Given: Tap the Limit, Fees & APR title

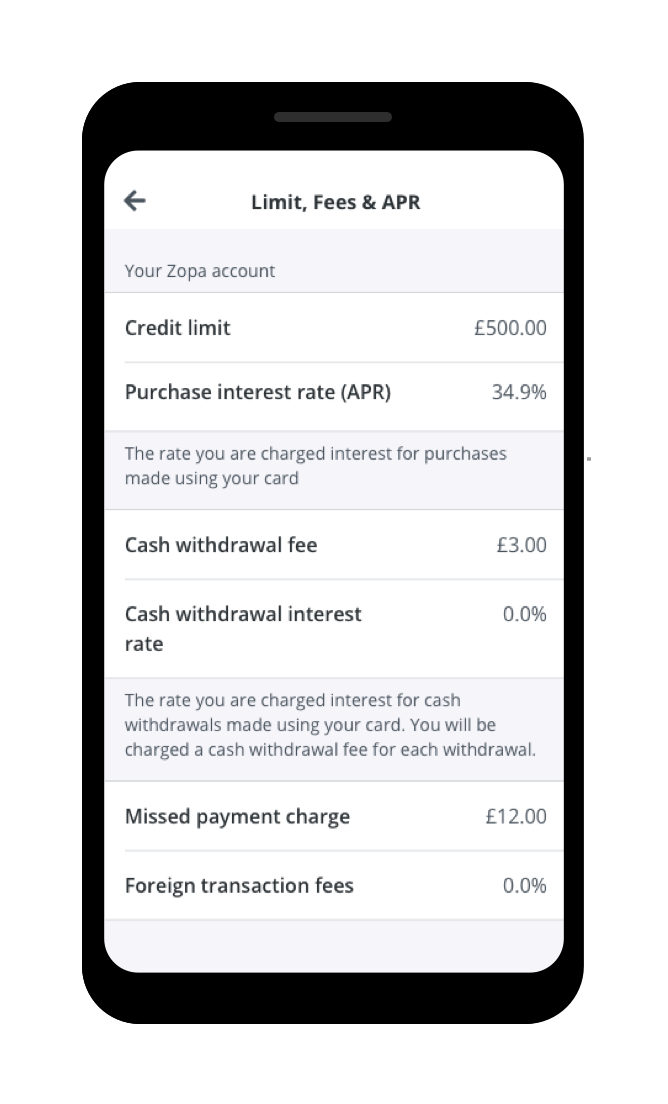Looking at the screenshot, I should click(x=335, y=201).
